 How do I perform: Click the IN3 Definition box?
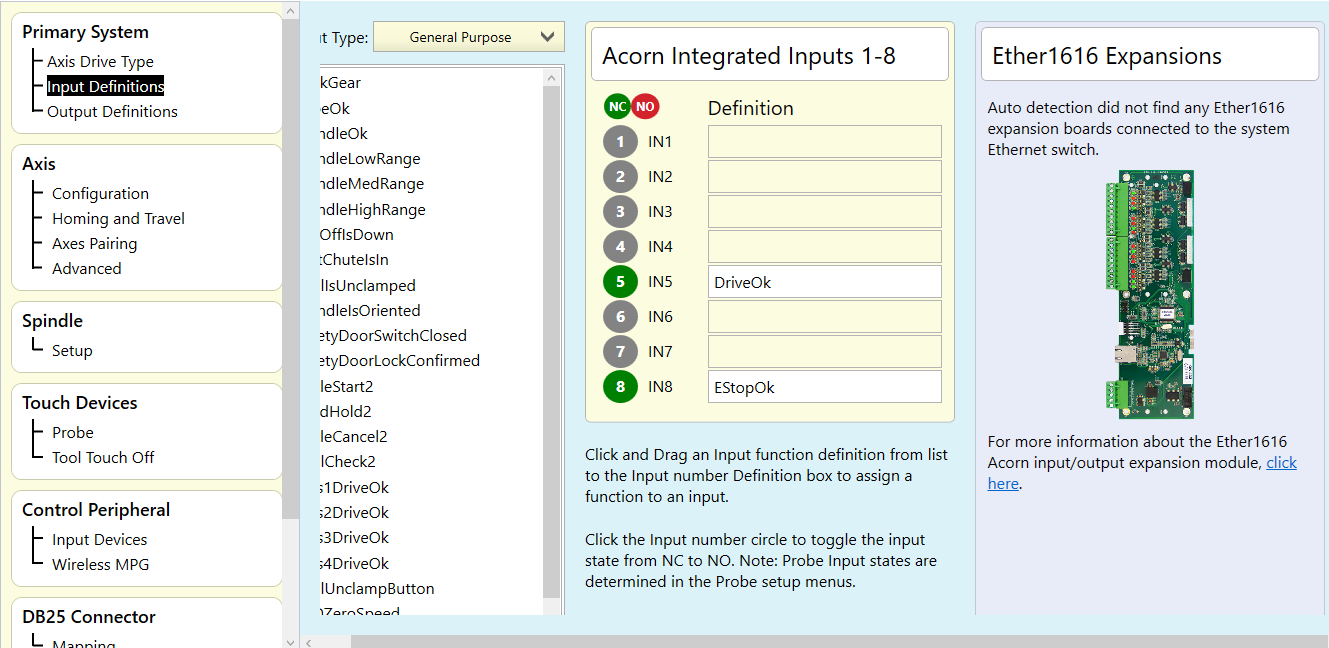(x=825, y=212)
